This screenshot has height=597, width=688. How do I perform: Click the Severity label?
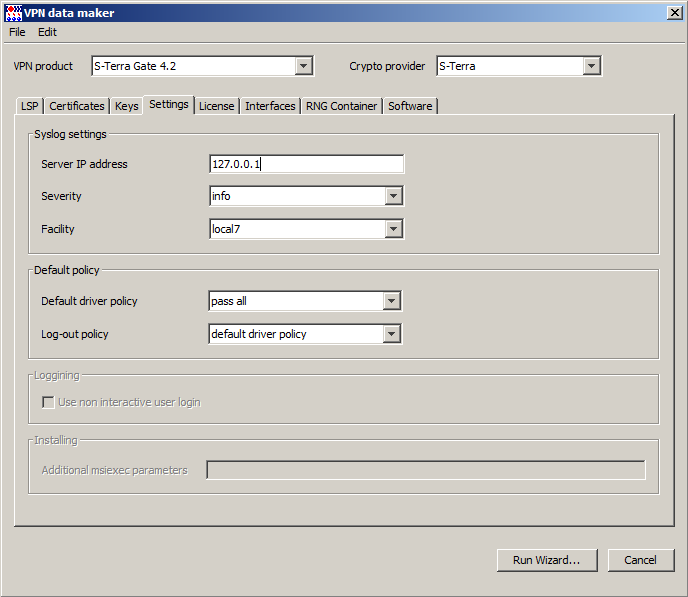coord(61,196)
